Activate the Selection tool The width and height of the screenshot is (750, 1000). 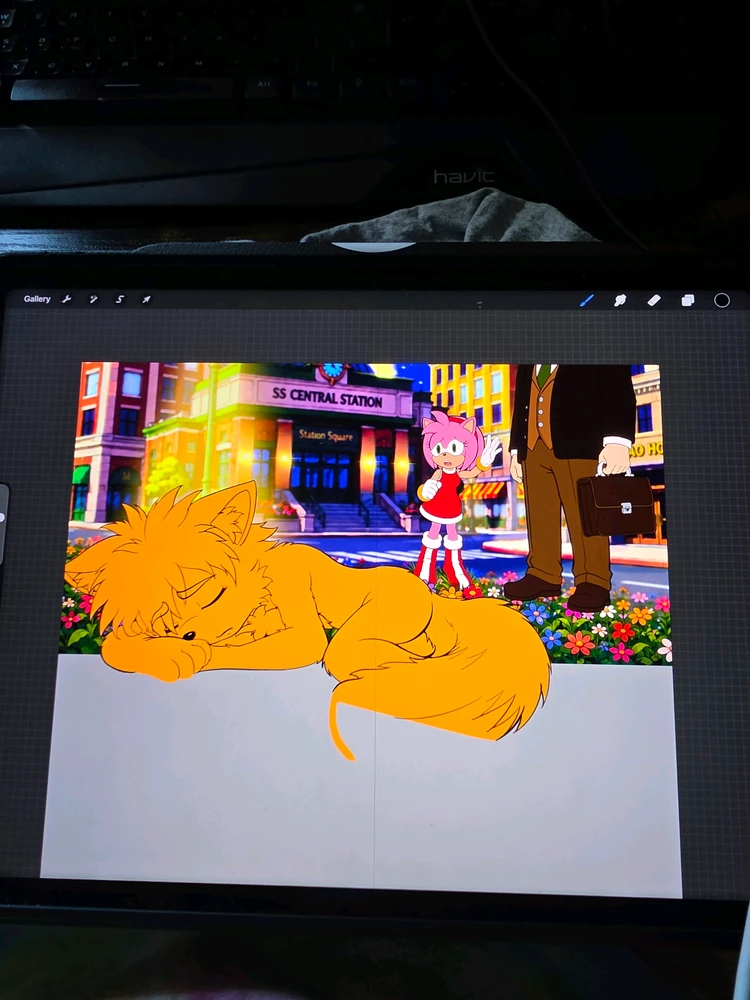click(x=119, y=299)
